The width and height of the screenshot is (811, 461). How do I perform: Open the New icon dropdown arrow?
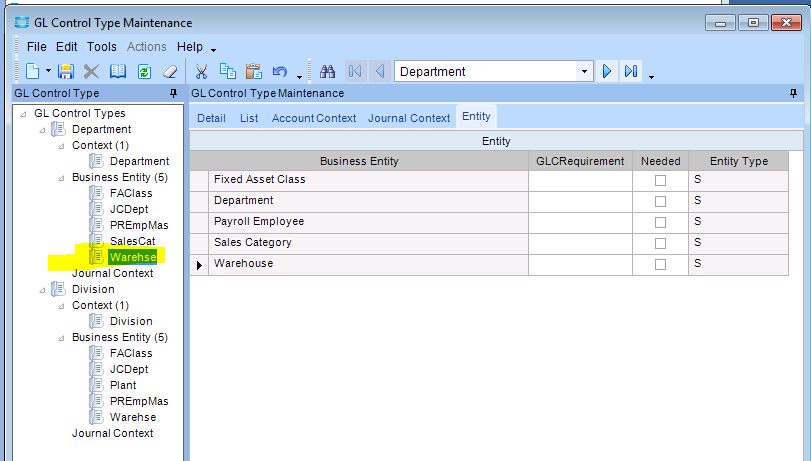click(48, 71)
